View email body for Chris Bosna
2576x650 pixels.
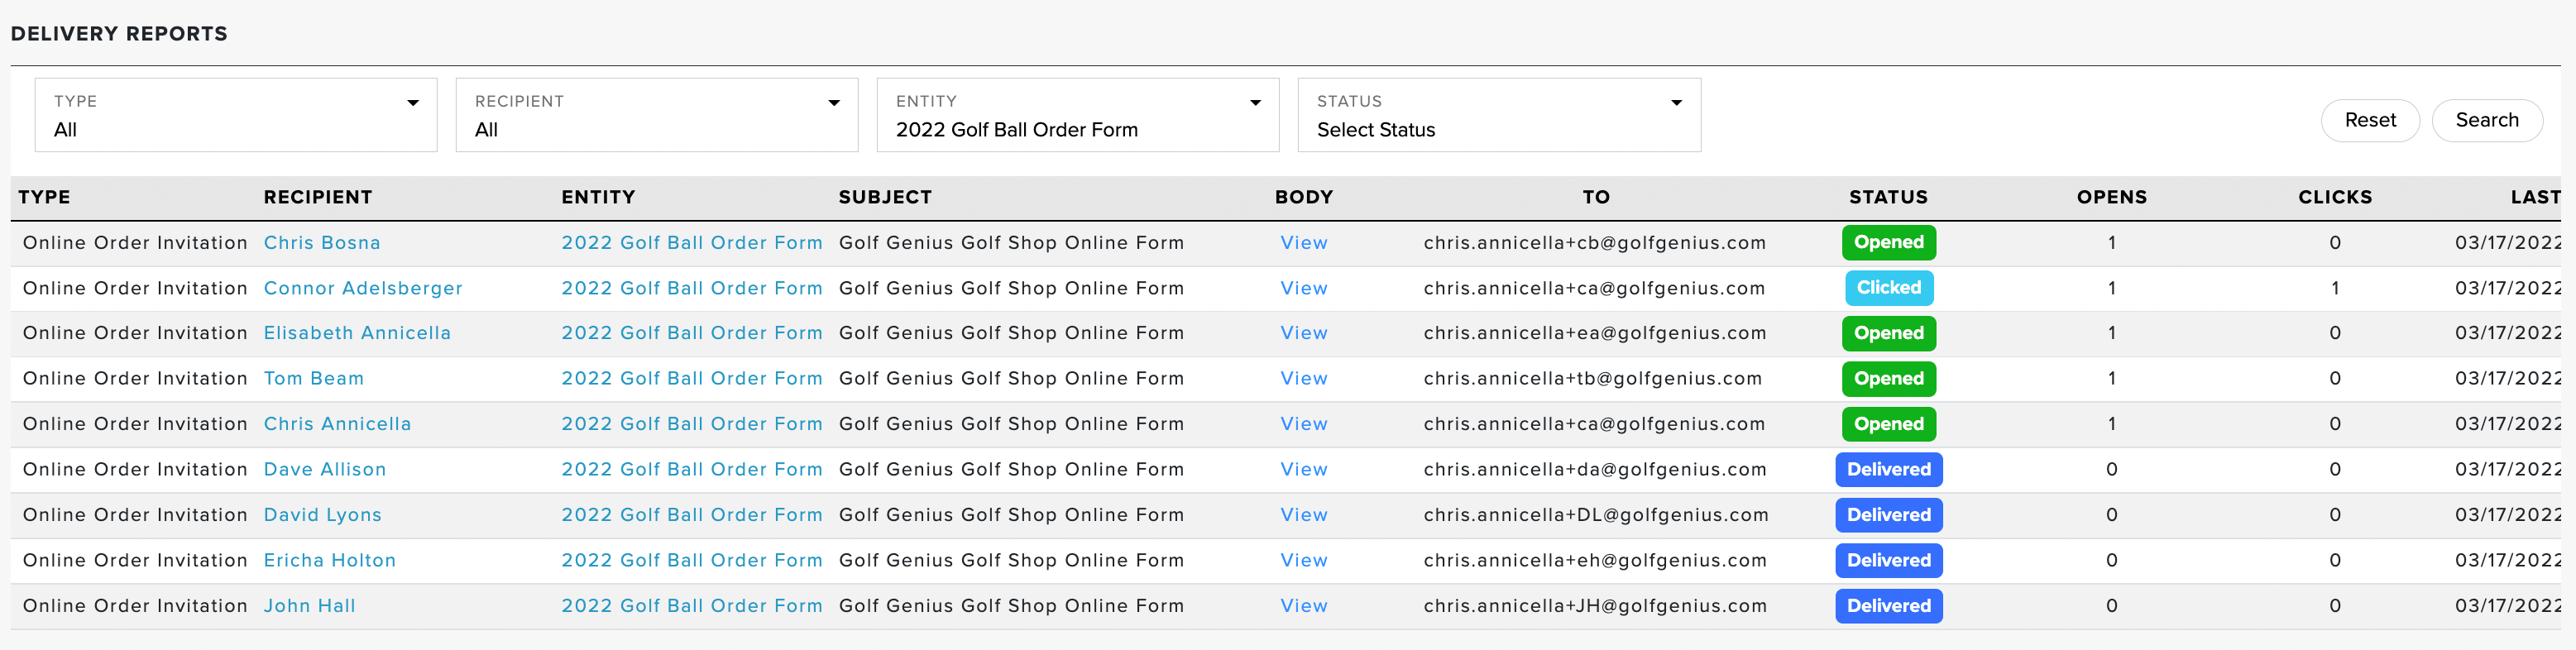point(1304,243)
